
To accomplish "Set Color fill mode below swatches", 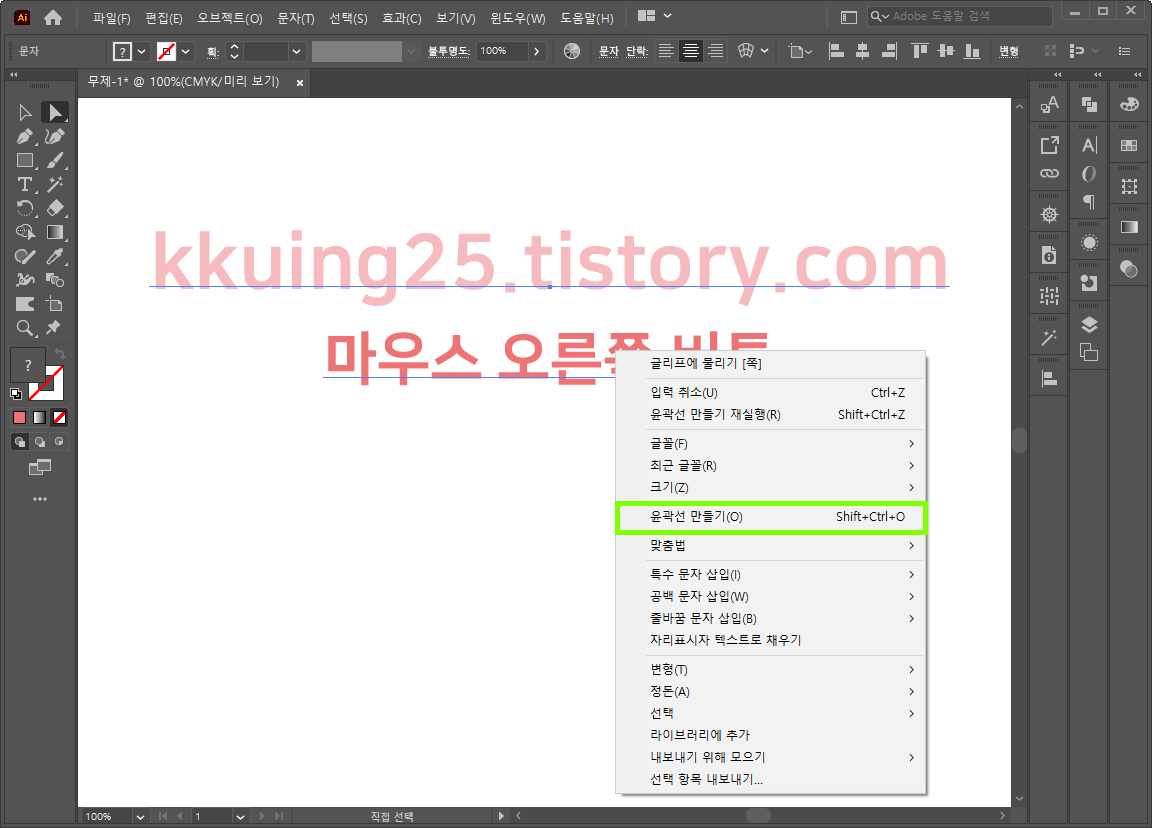I will pos(20,417).
